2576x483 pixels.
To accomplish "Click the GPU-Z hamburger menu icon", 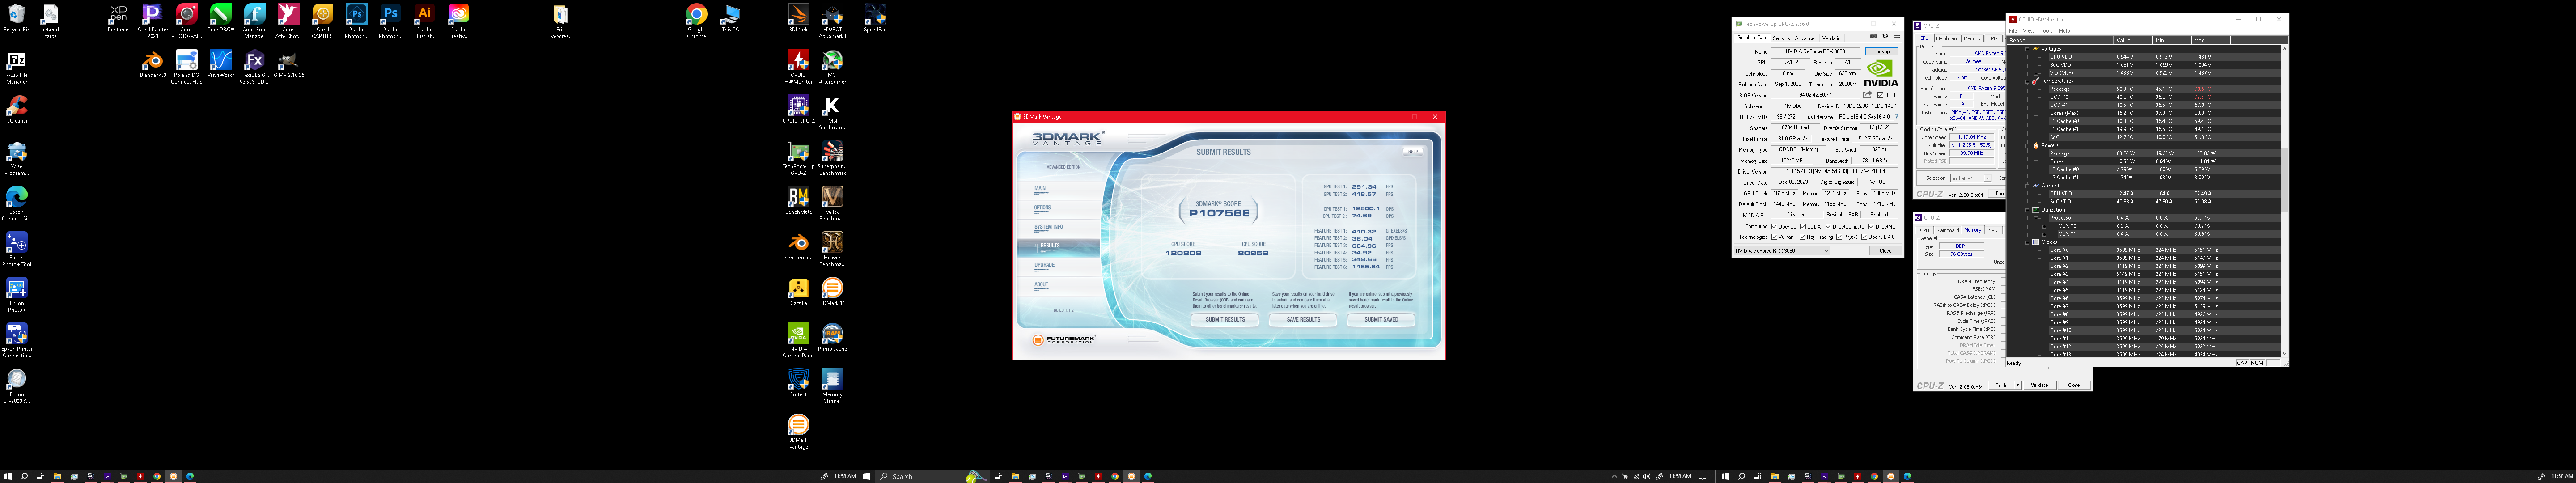I will click(1897, 36).
